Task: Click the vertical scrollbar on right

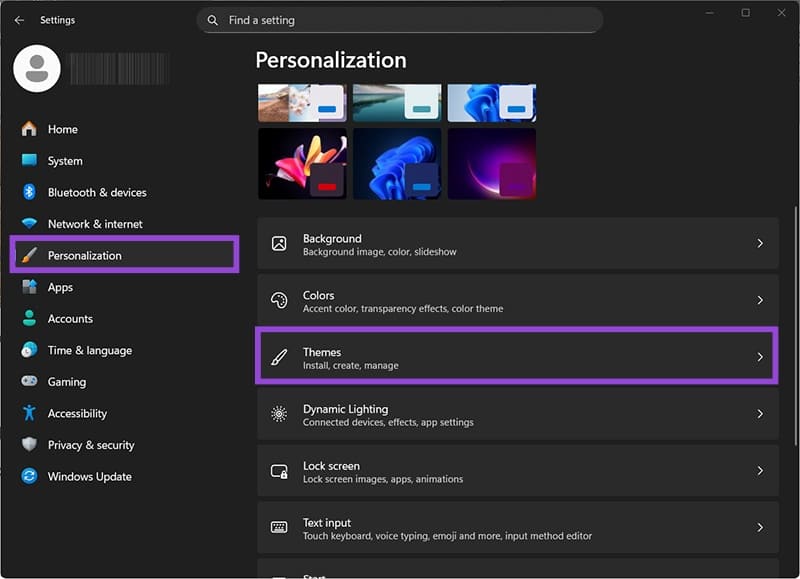Action: point(796,326)
